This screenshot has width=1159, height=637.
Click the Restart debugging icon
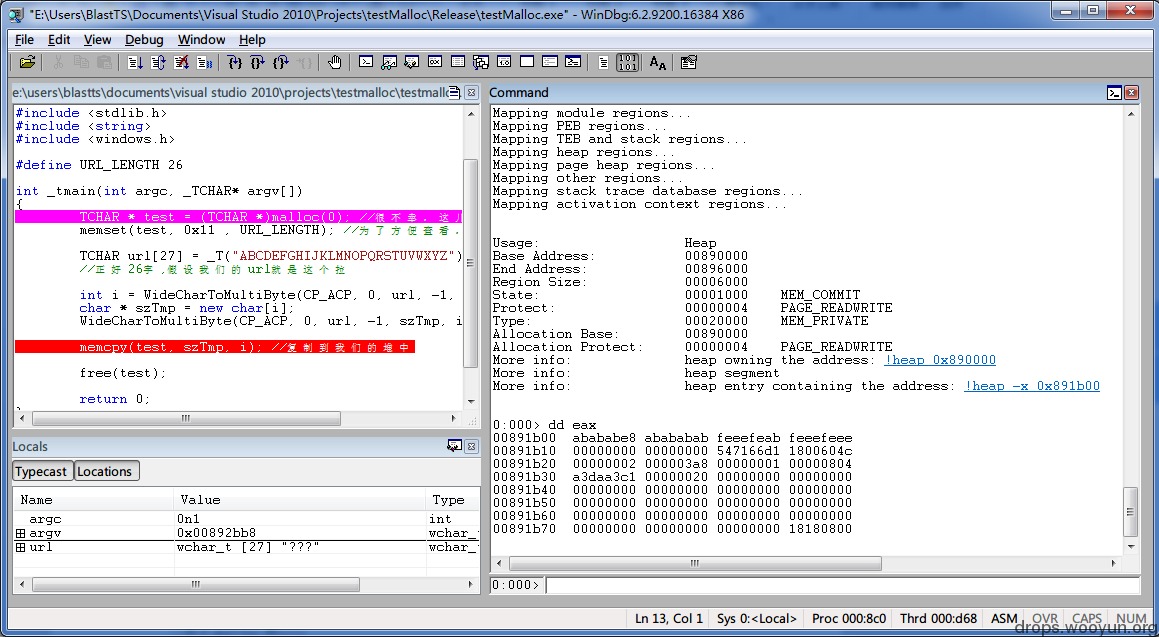point(158,63)
